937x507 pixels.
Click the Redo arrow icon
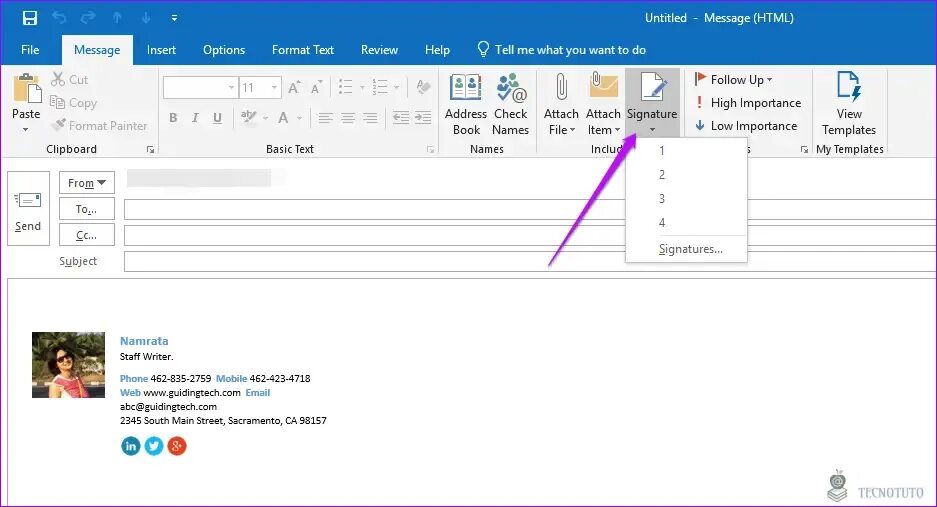[88, 18]
